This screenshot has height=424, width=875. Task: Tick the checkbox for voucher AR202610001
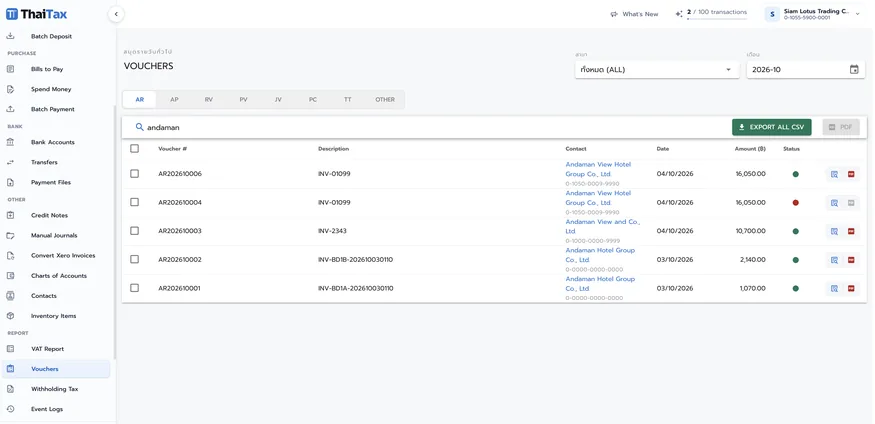[x=134, y=288]
